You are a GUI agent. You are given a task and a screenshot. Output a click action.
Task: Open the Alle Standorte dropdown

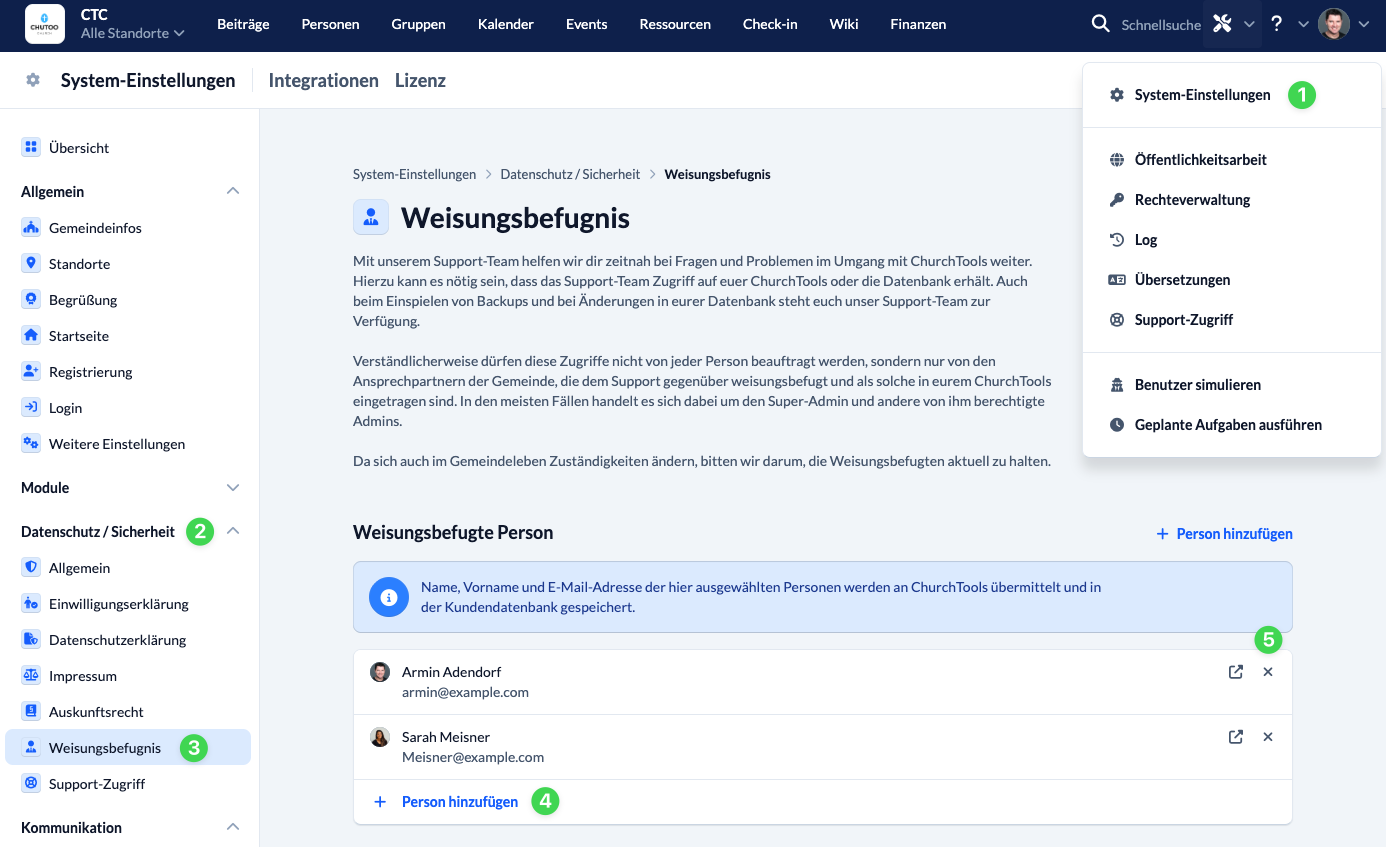coord(132,32)
